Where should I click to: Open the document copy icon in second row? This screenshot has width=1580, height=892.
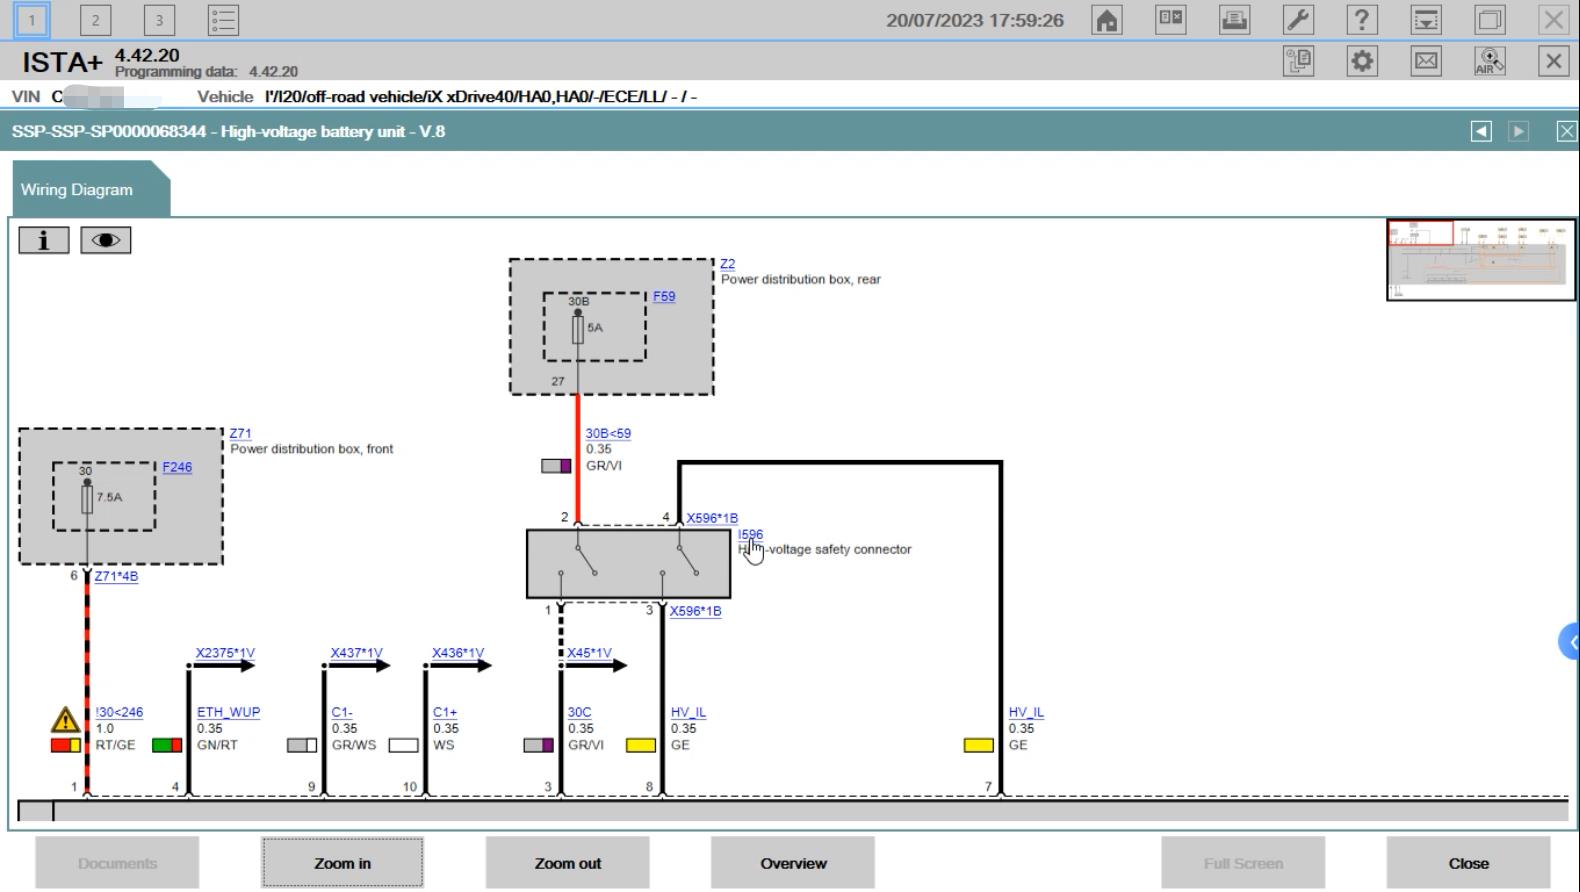click(1298, 61)
